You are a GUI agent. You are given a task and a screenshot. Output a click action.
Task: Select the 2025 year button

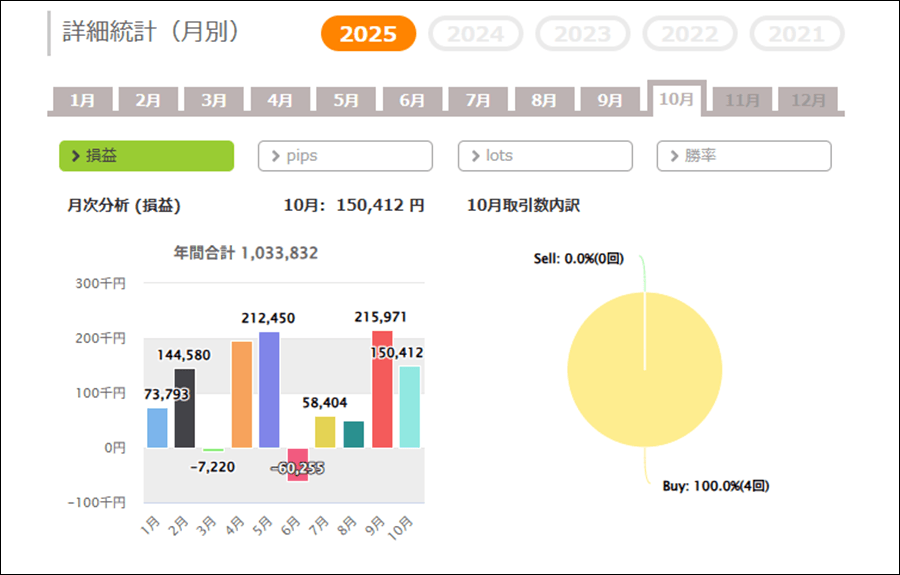367,34
